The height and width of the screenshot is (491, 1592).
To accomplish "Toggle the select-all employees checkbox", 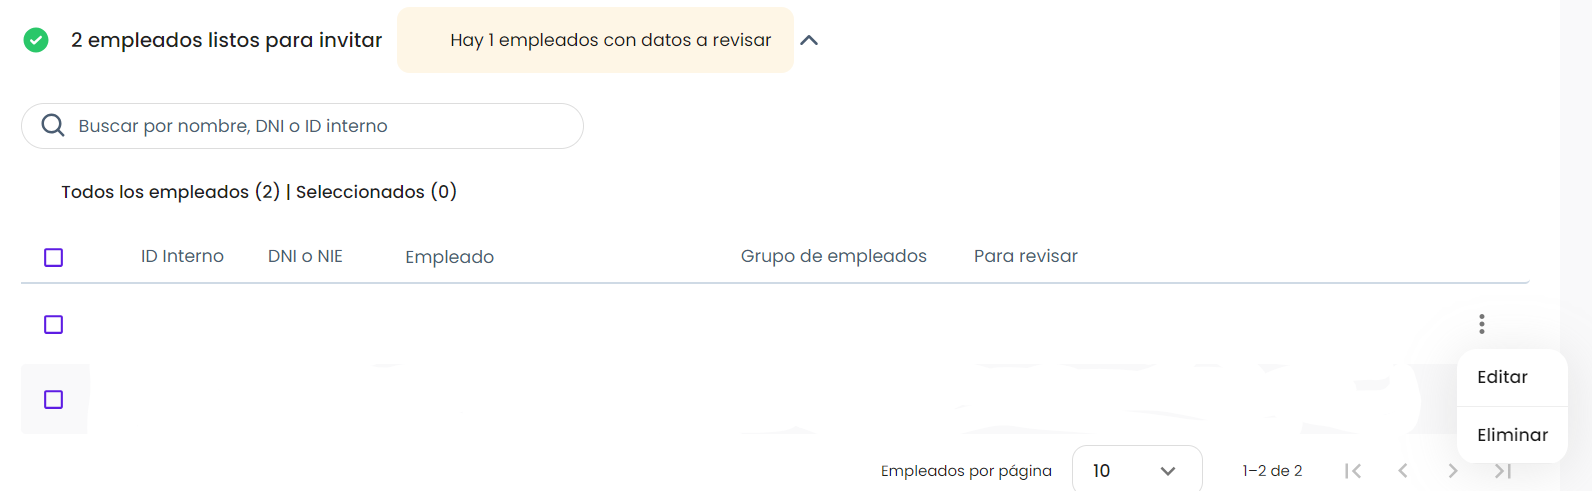I will coord(54,258).
